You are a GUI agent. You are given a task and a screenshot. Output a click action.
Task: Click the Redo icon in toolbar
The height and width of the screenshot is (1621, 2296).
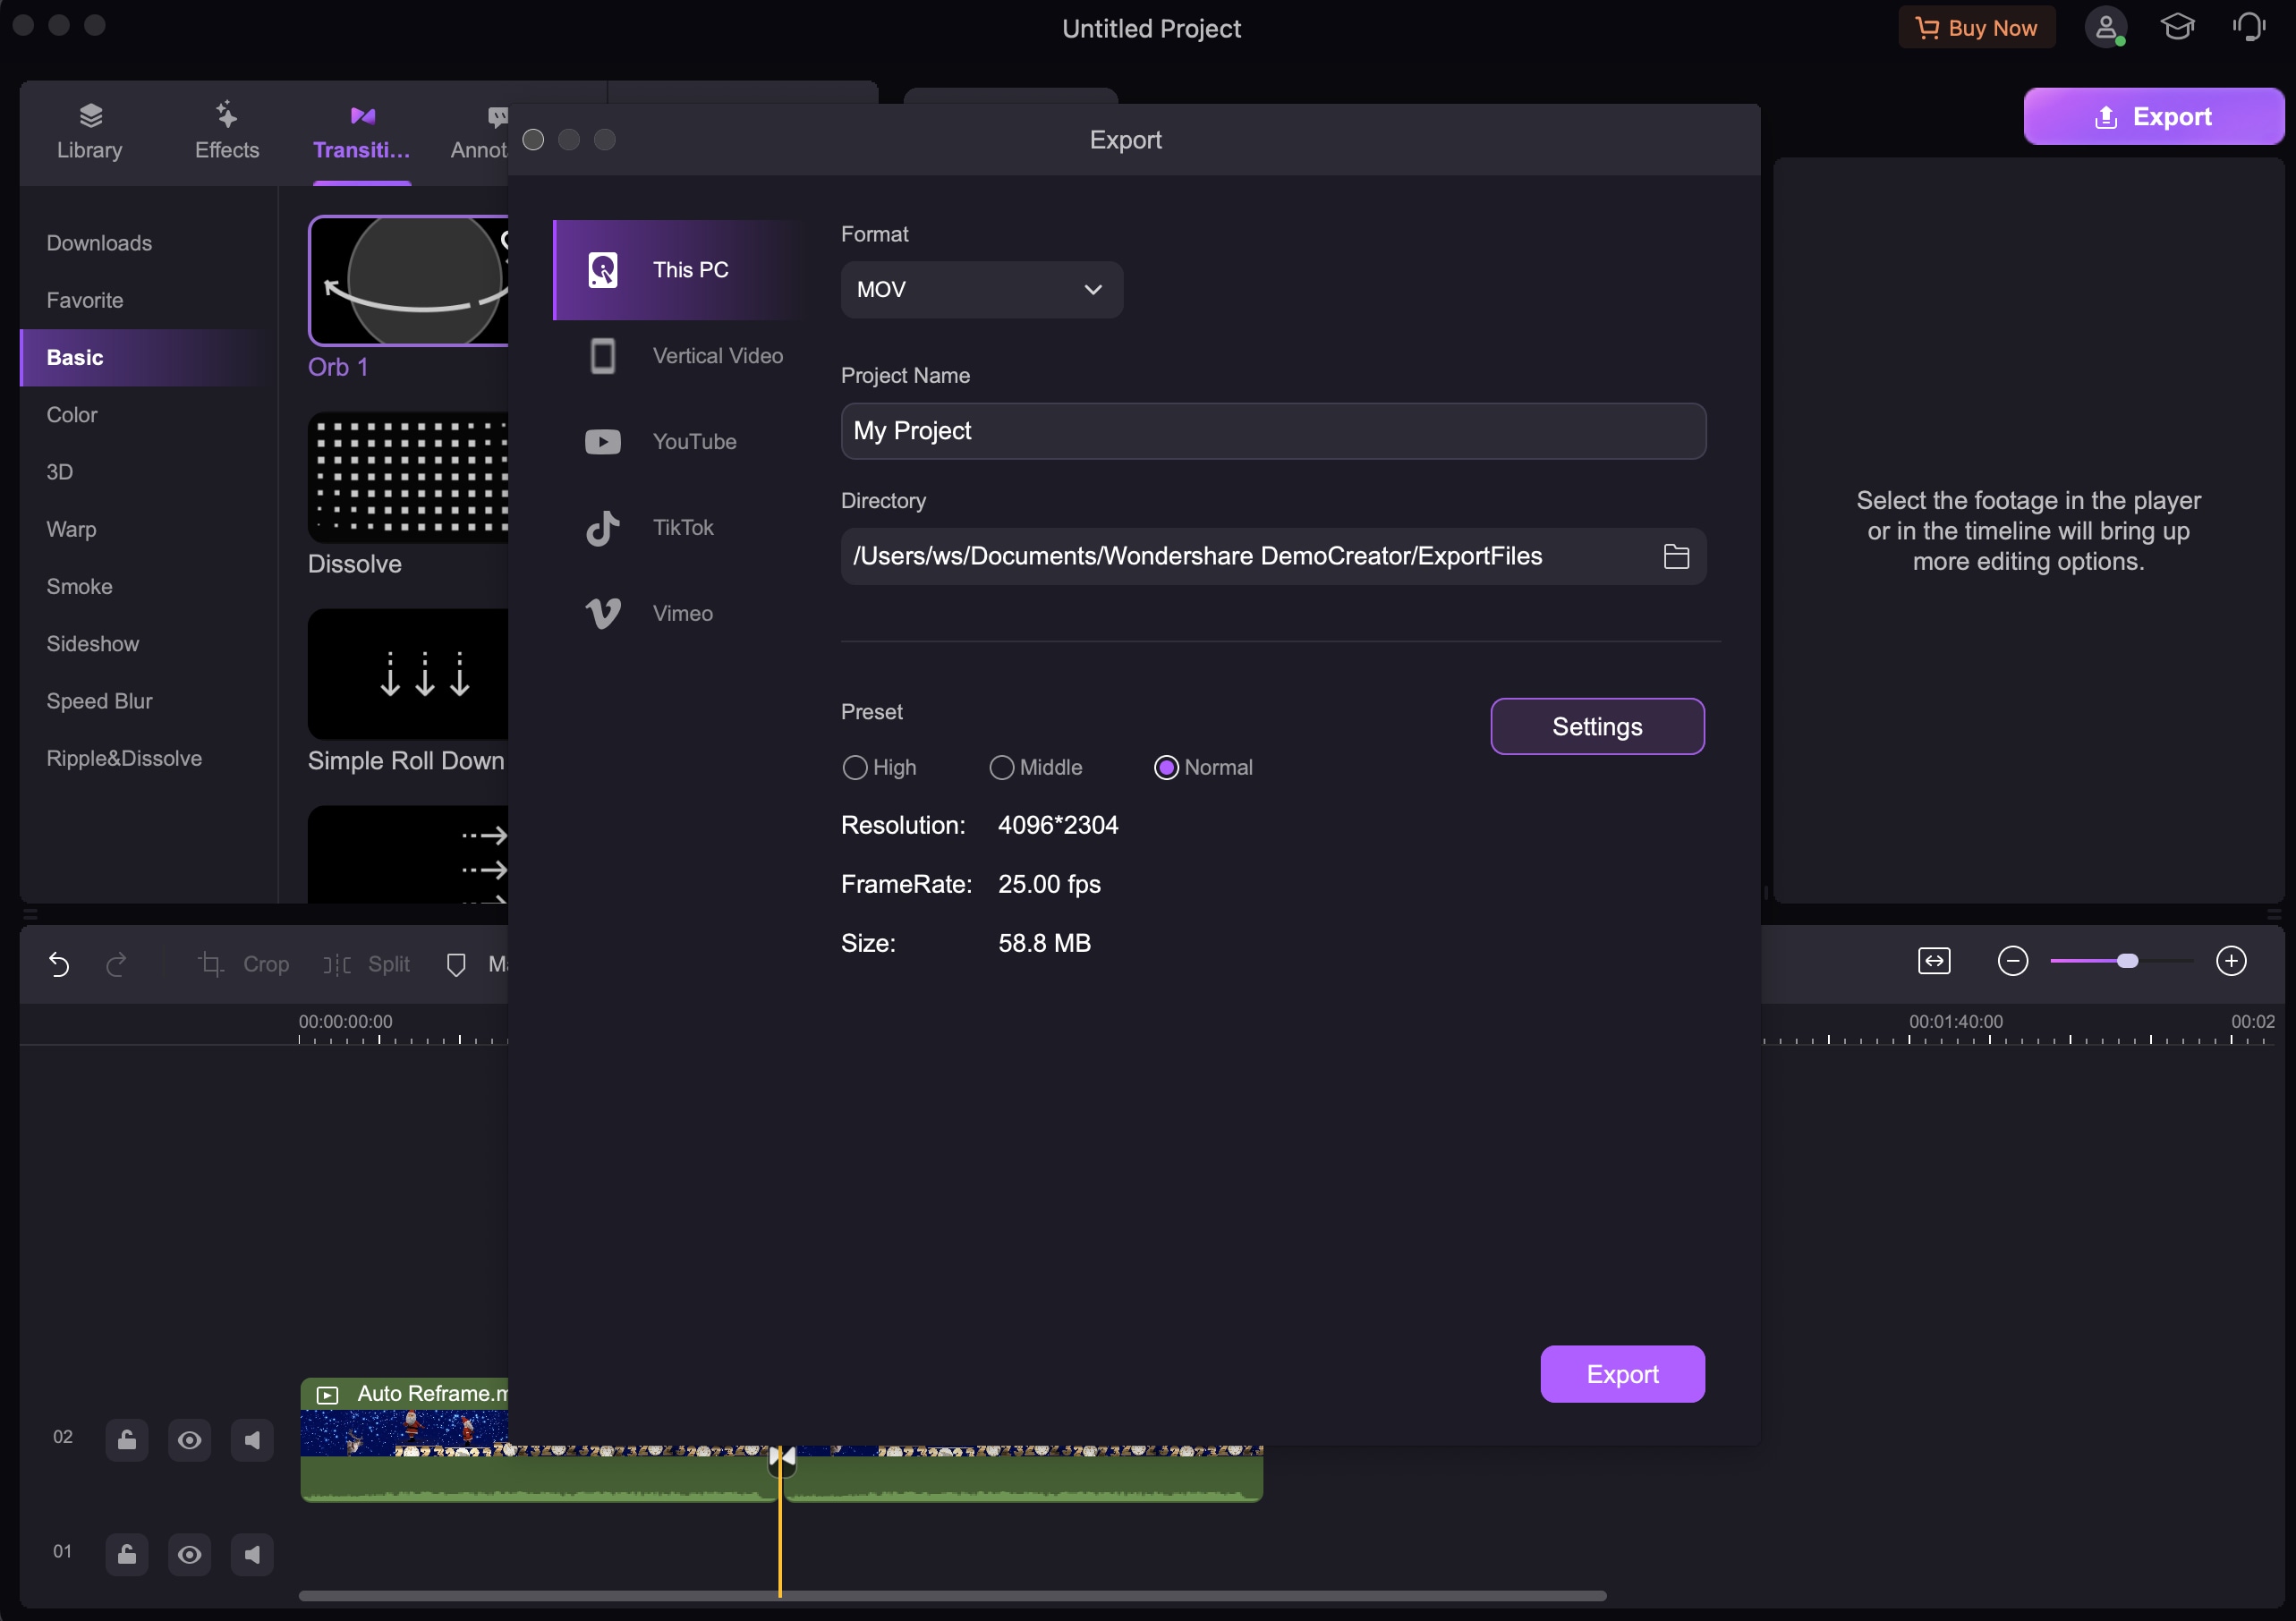(117, 963)
